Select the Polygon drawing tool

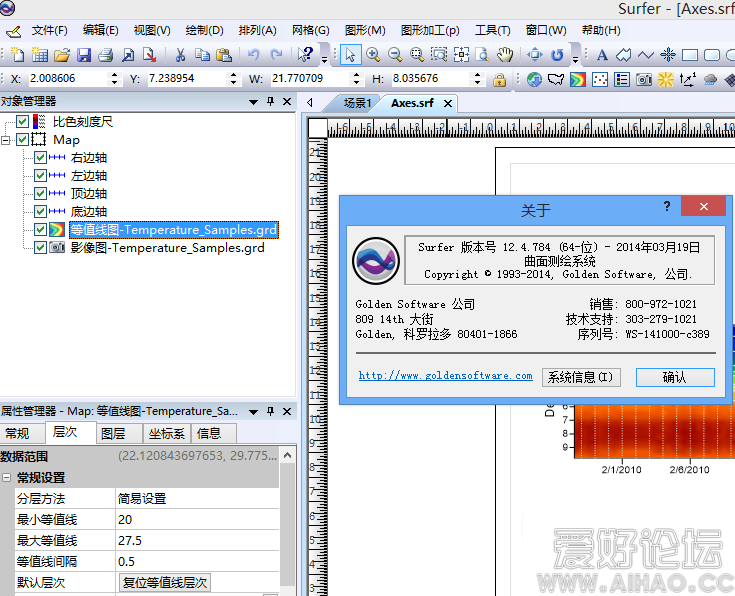pyautogui.click(x=624, y=55)
